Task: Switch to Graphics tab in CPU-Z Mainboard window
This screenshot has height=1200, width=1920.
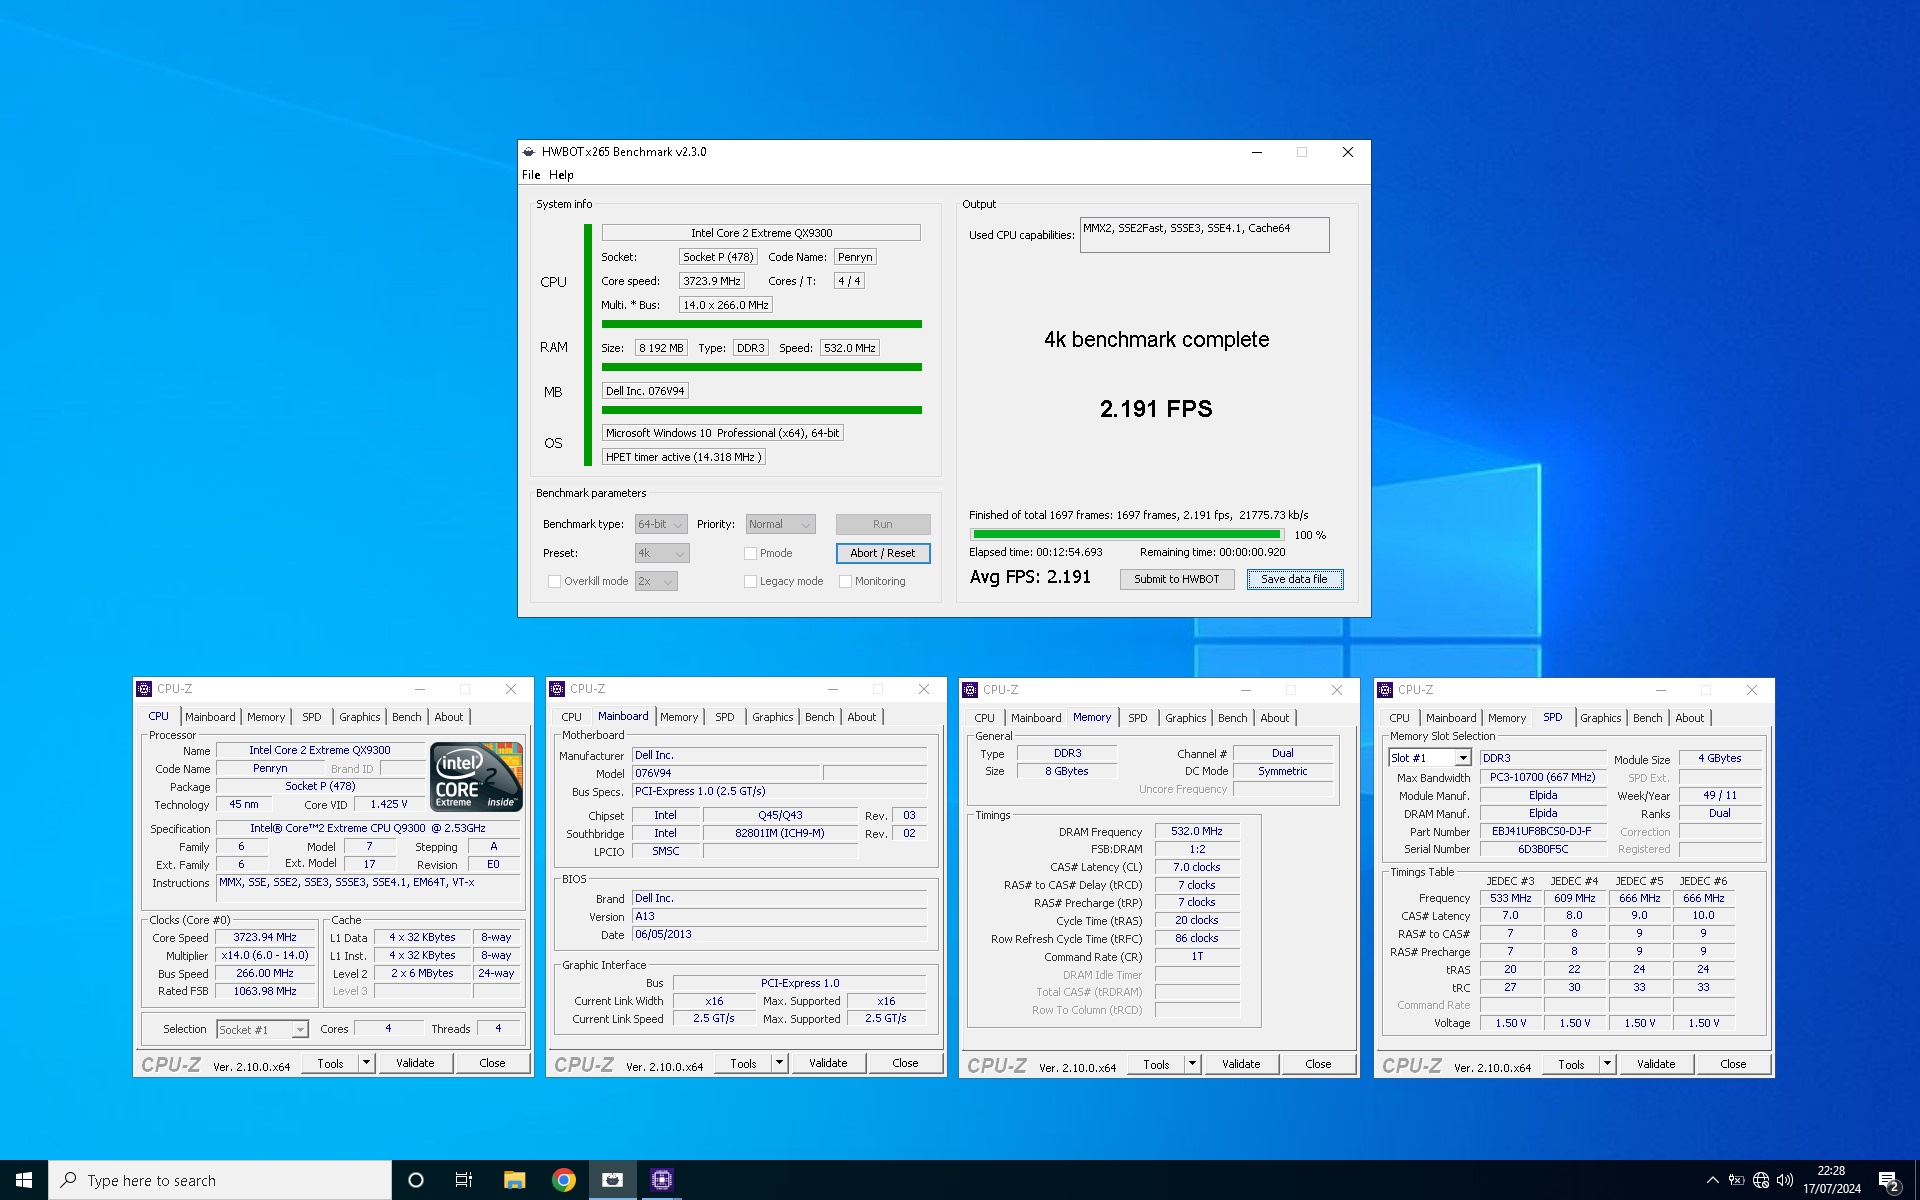Action: tap(772, 717)
